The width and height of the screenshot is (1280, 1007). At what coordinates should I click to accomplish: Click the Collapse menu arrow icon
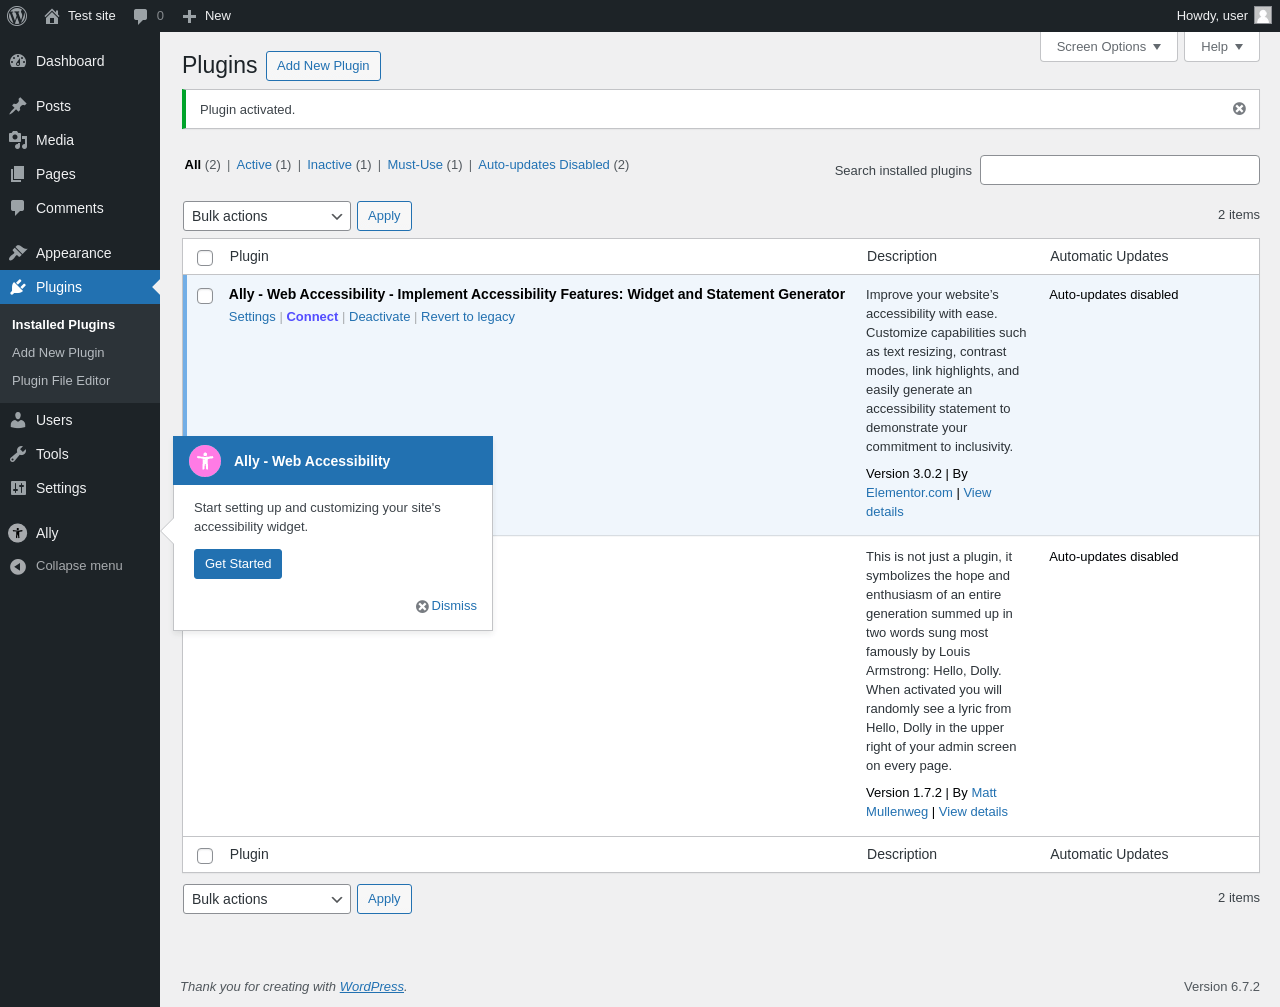tap(18, 566)
